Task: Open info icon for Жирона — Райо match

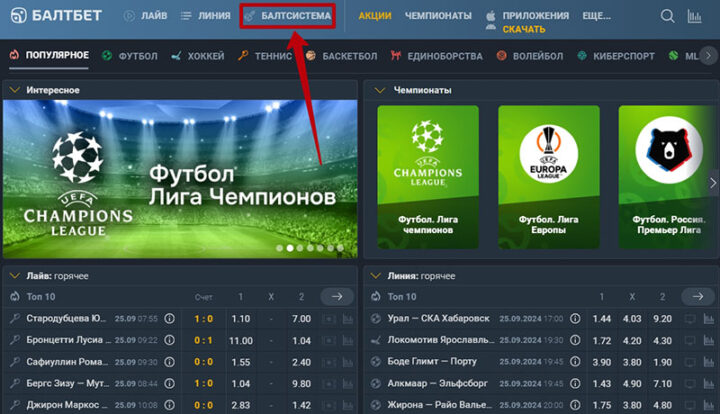Action: tap(575, 405)
